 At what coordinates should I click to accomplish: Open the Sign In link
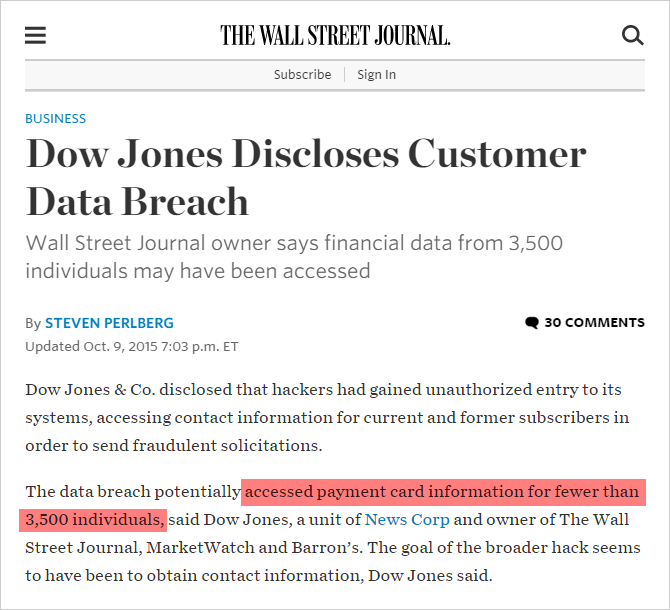376,75
